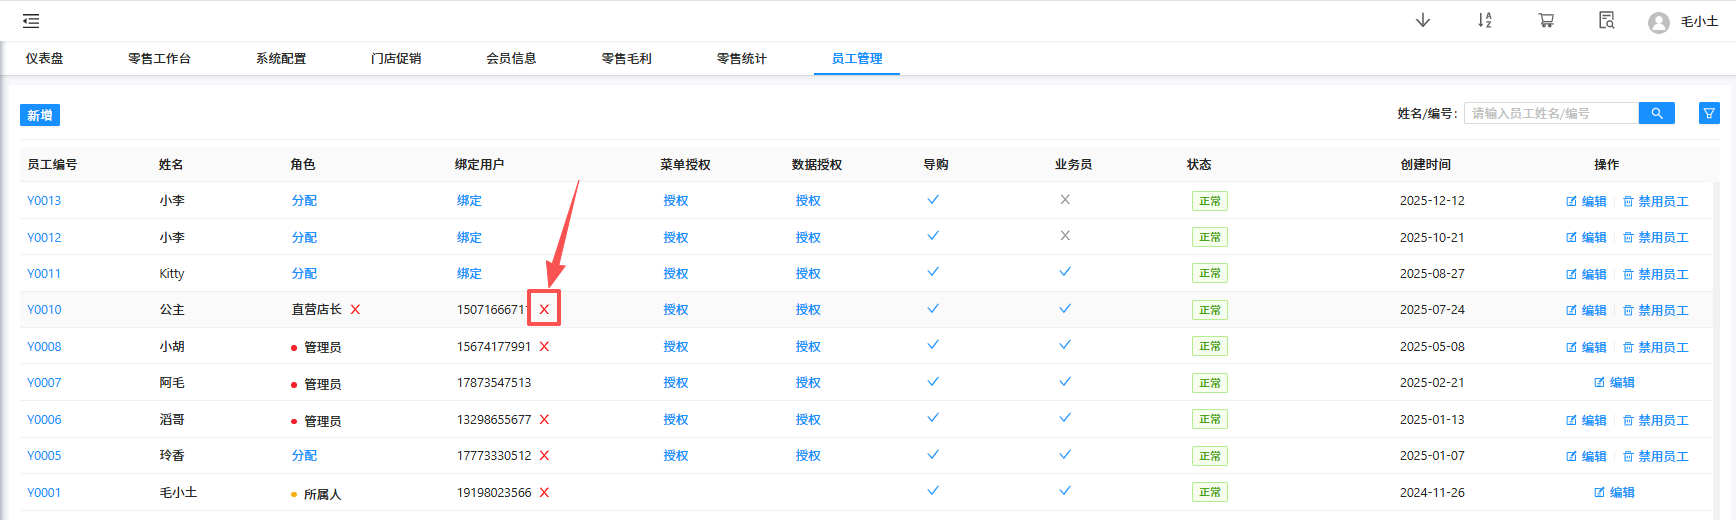Toggle 业务员 checkmark for Y0011
Image resolution: width=1736 pixels, height=520 pixels.
[1065, 272]
